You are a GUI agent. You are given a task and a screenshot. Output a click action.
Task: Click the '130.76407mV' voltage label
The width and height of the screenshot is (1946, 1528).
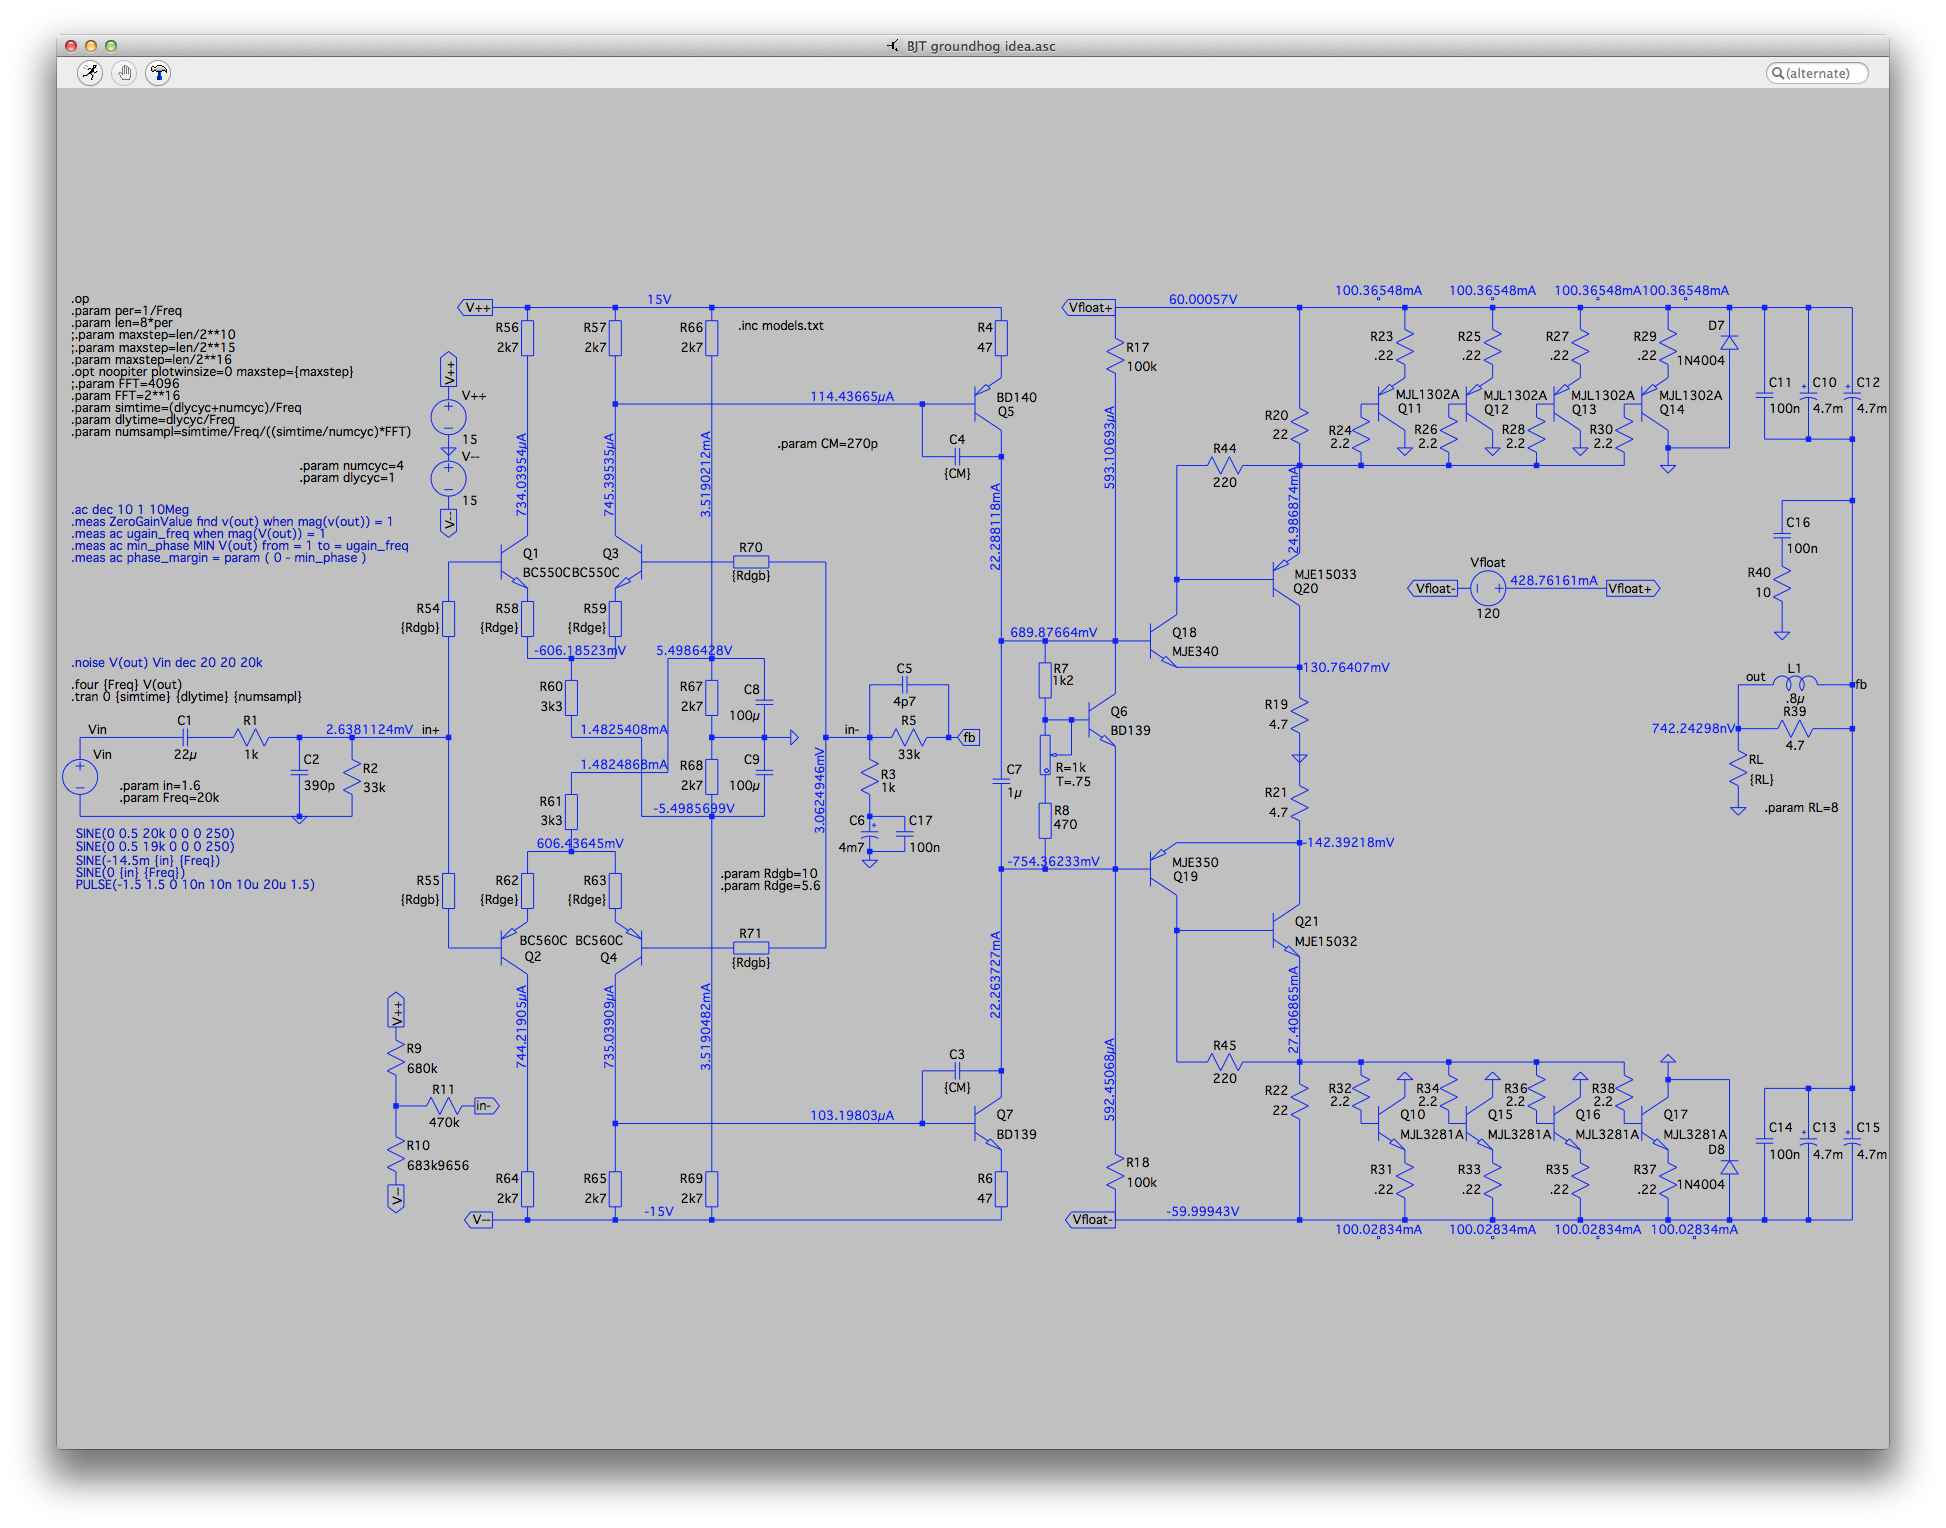coord(1346,667)
